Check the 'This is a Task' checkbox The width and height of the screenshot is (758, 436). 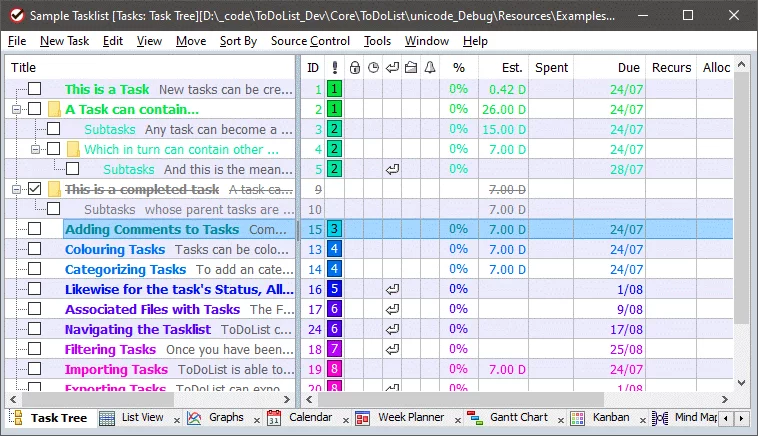coord(35,89)
